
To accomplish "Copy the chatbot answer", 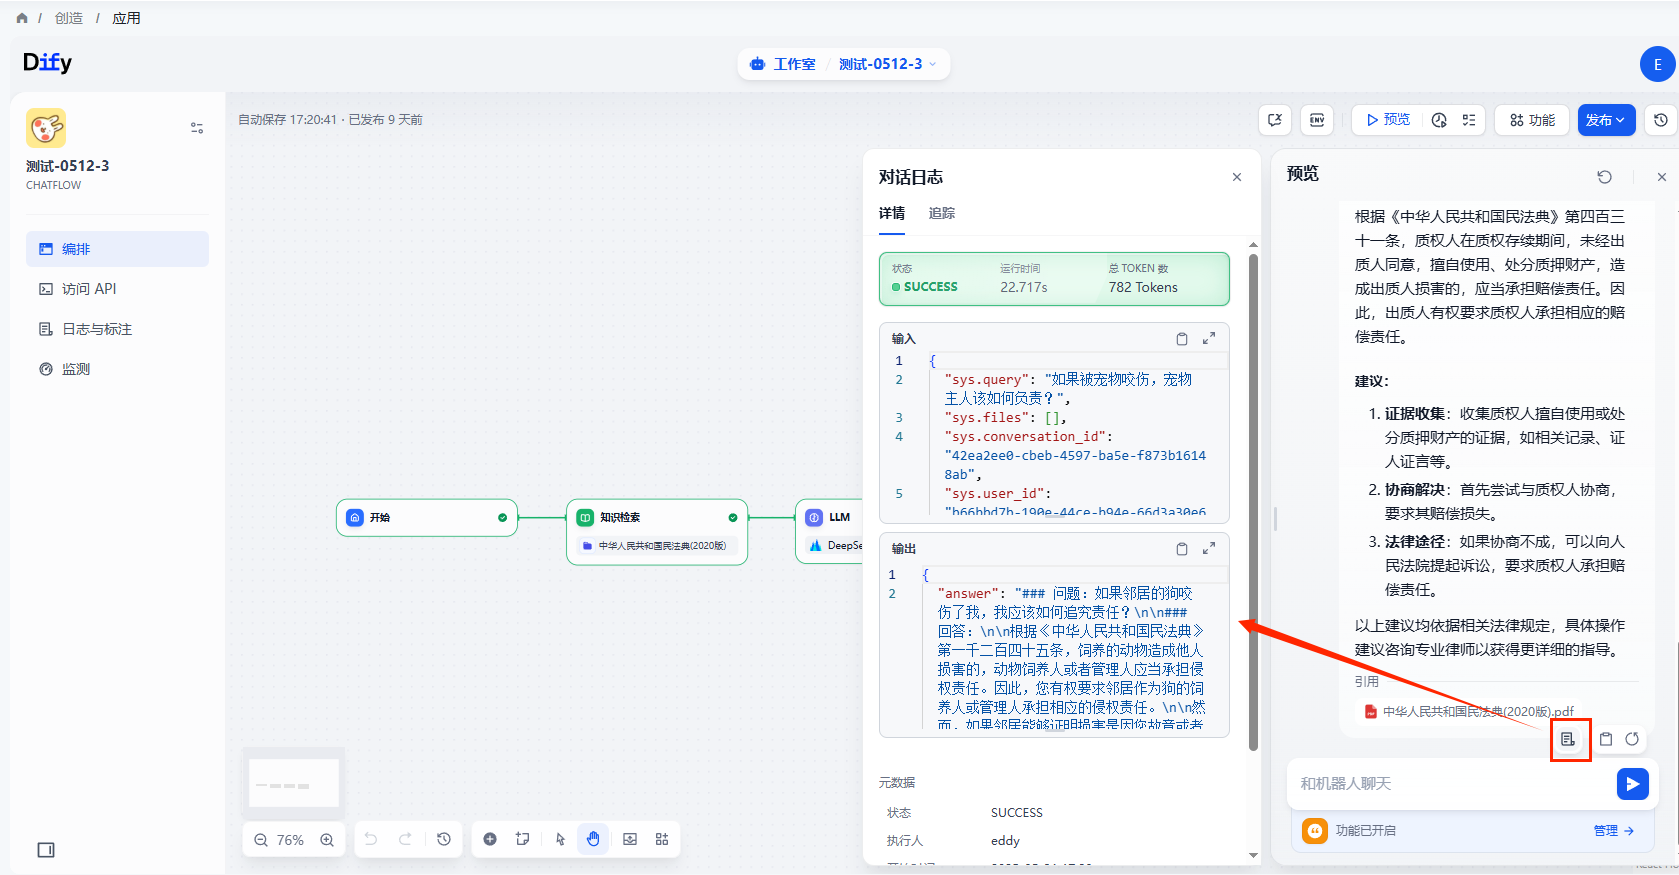I will (1606, 739).
